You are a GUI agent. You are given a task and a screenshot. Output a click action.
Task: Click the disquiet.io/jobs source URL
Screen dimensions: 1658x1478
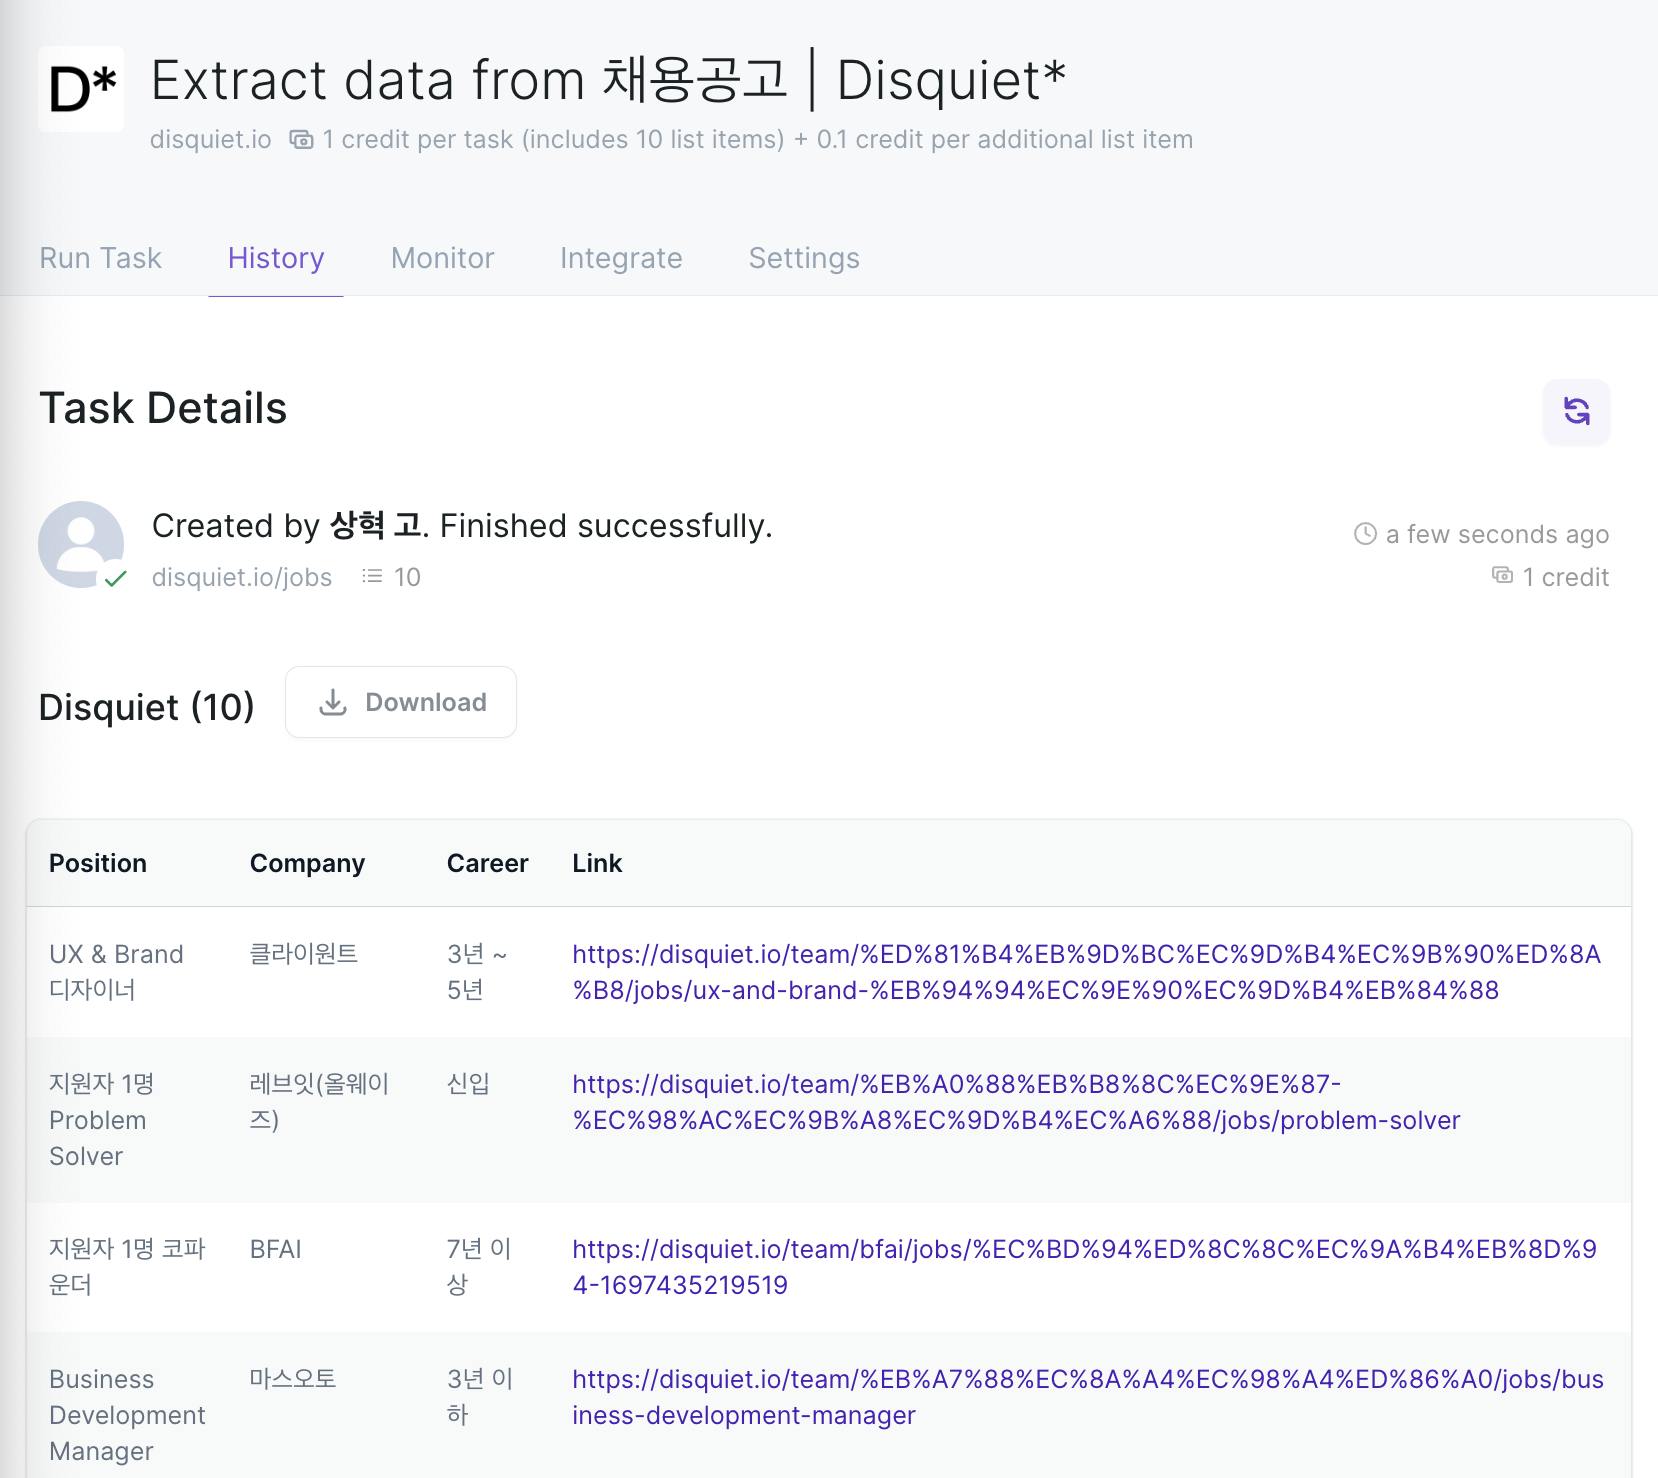[x=242, y=577]
